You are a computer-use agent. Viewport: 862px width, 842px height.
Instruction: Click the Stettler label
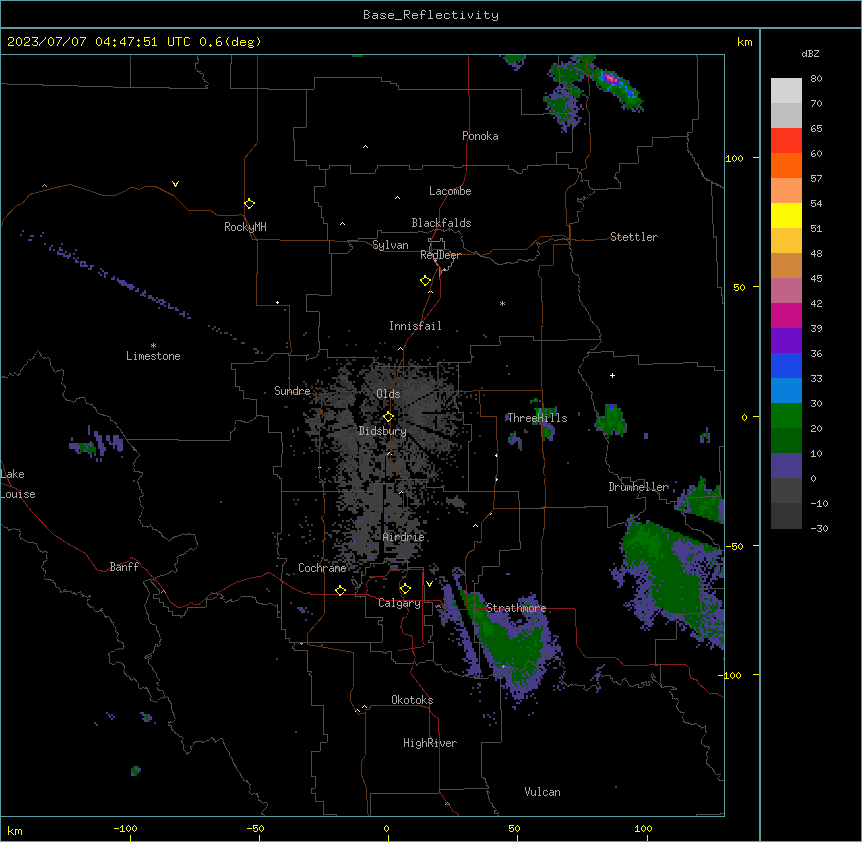point(634,237)
